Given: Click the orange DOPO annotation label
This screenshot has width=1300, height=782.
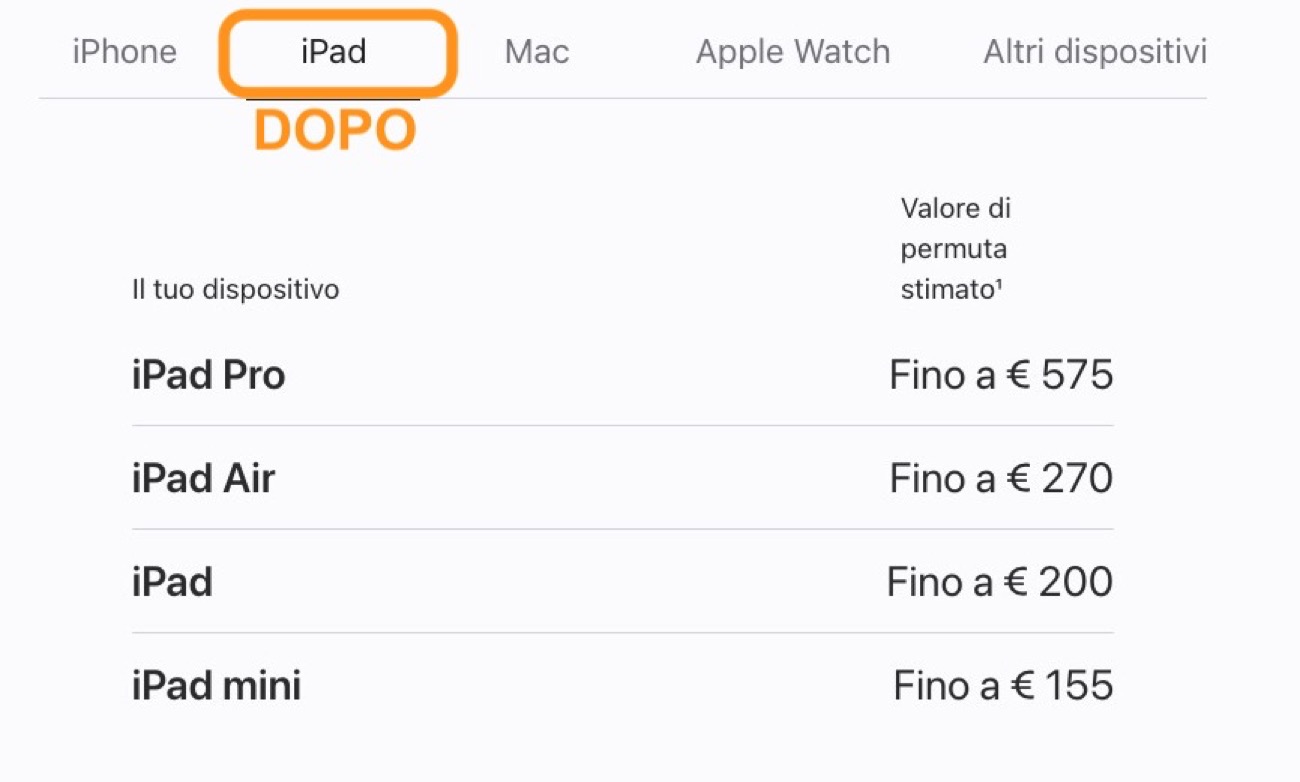Looking at the screenshot, I should (x=334, y=131).
